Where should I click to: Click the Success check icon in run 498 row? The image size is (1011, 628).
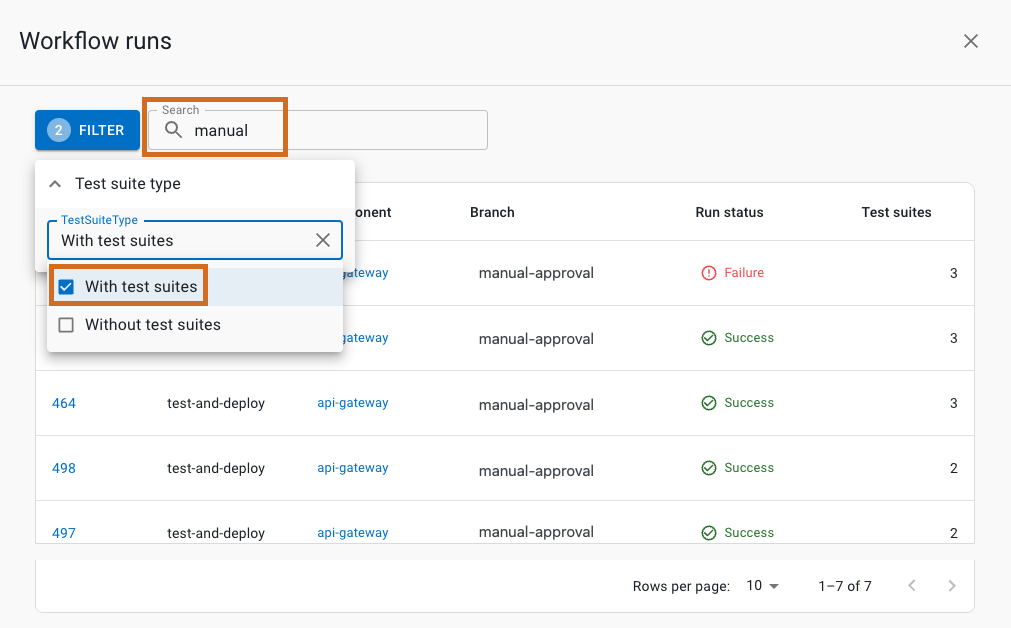[709, 468]
